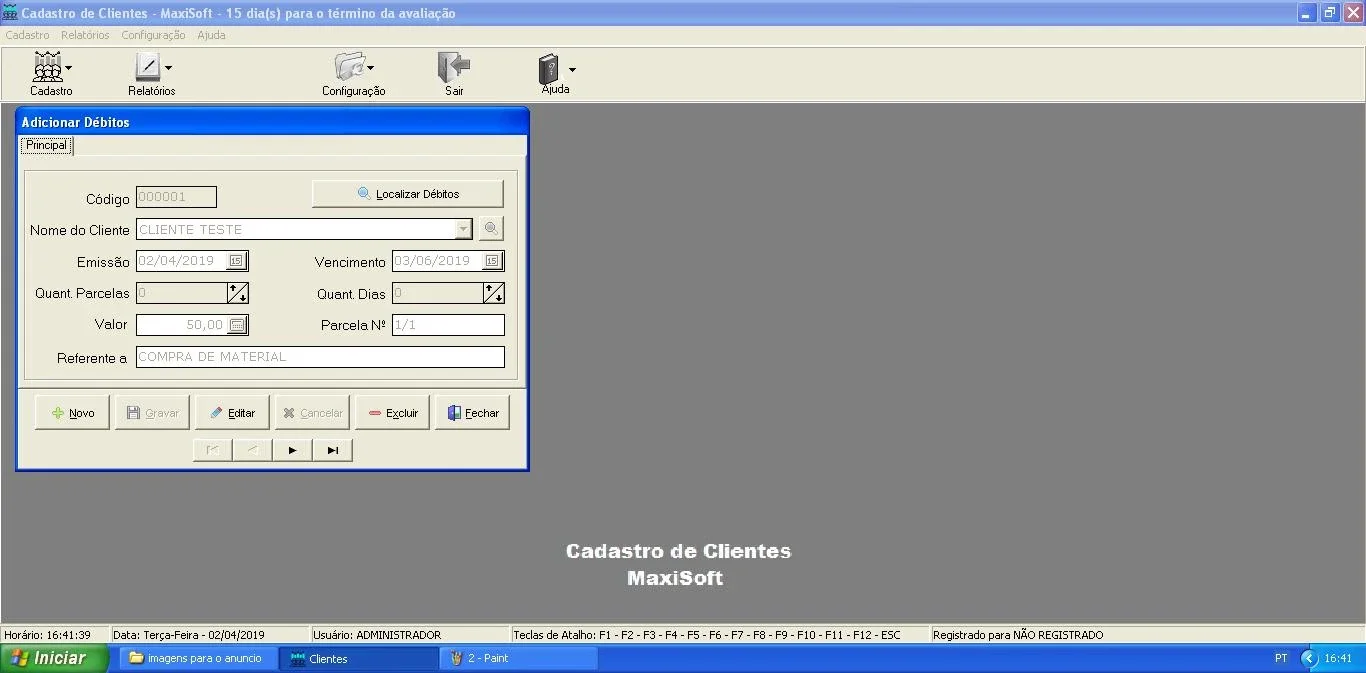Click the PT language indicator
The height and width of the screenshot is (673, 1366).
point(1281,658)
